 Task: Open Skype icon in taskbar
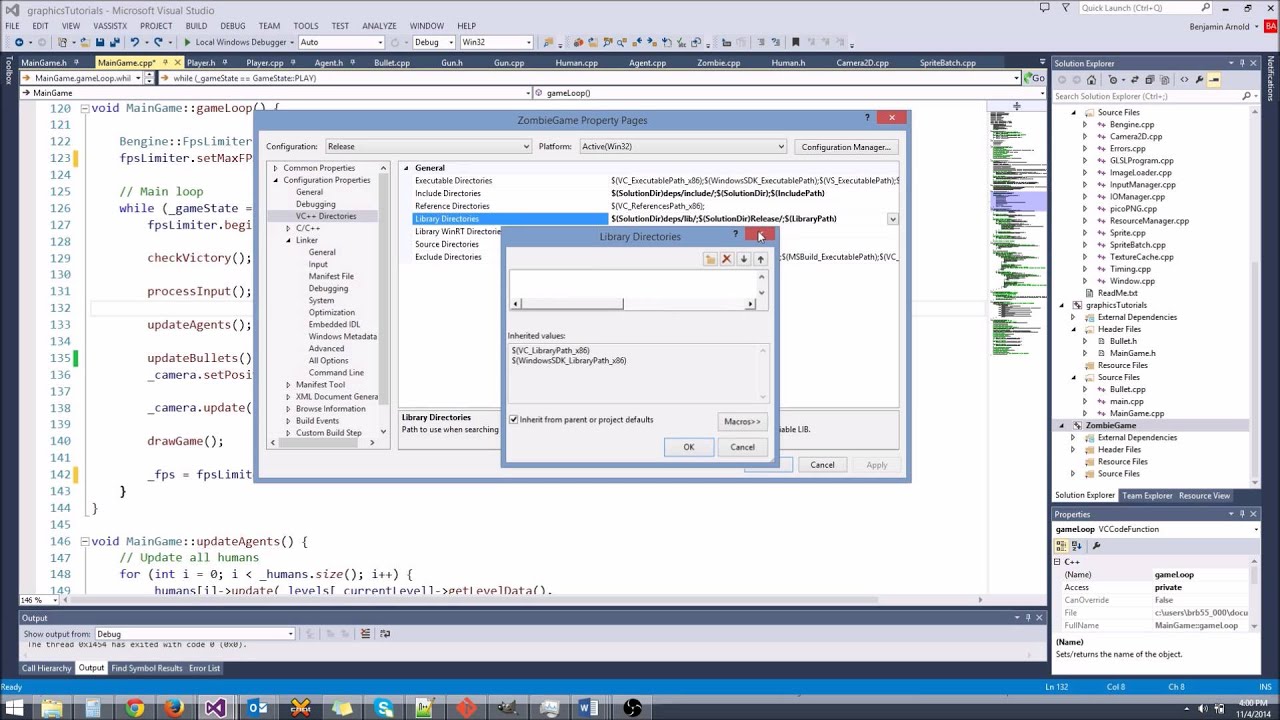point(384,708)
